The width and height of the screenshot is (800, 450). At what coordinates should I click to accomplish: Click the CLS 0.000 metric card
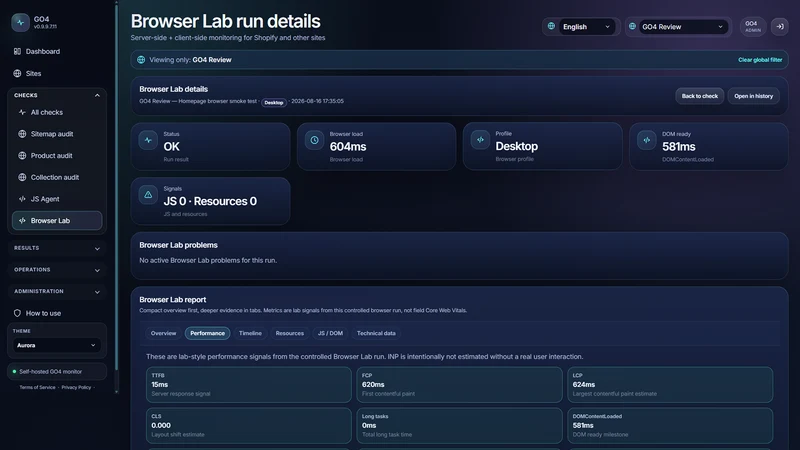tap(248, 426)
